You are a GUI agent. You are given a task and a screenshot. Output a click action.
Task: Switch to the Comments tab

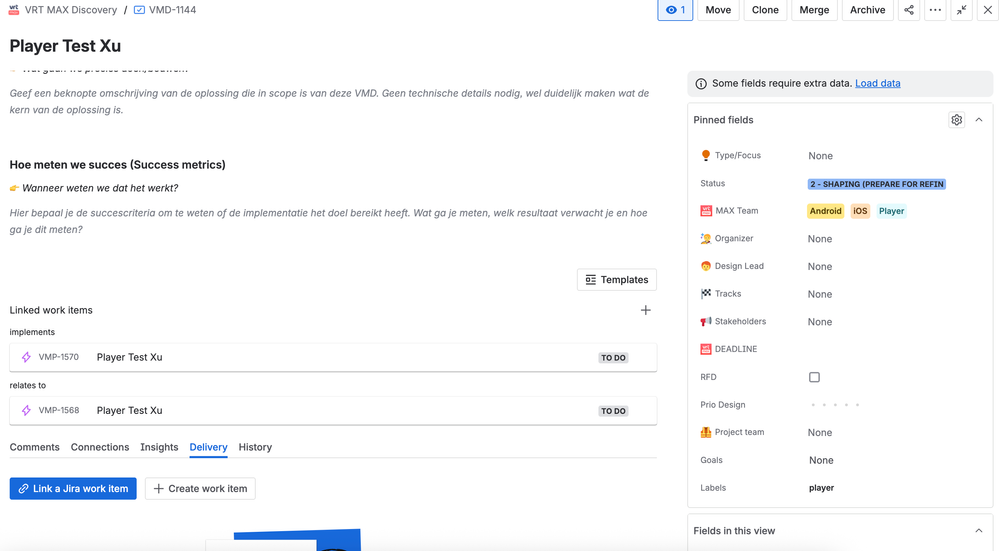point(34,447)
